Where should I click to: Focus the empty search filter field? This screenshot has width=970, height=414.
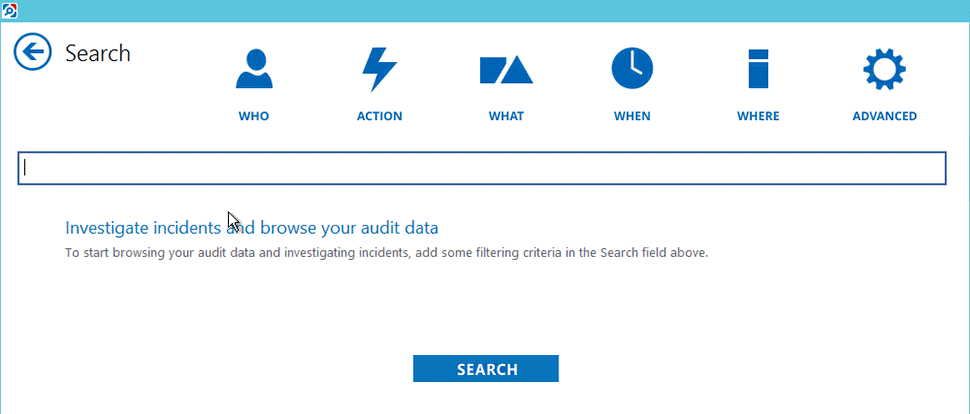pos(482,168)
